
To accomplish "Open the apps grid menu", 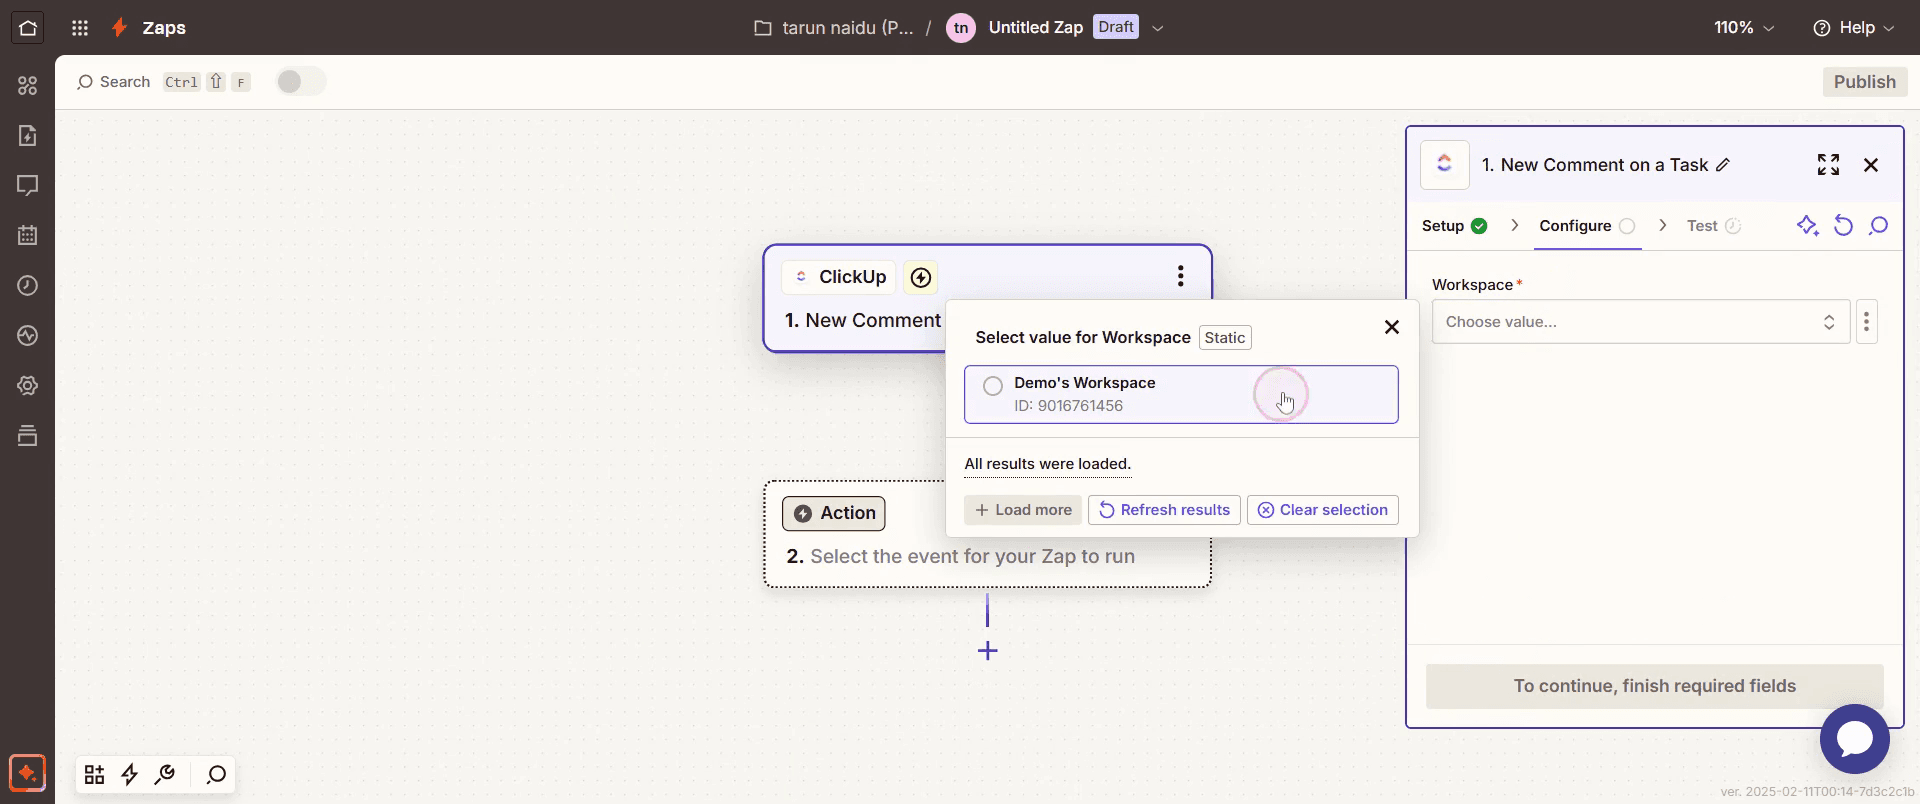I will click(x=80, y=28).
